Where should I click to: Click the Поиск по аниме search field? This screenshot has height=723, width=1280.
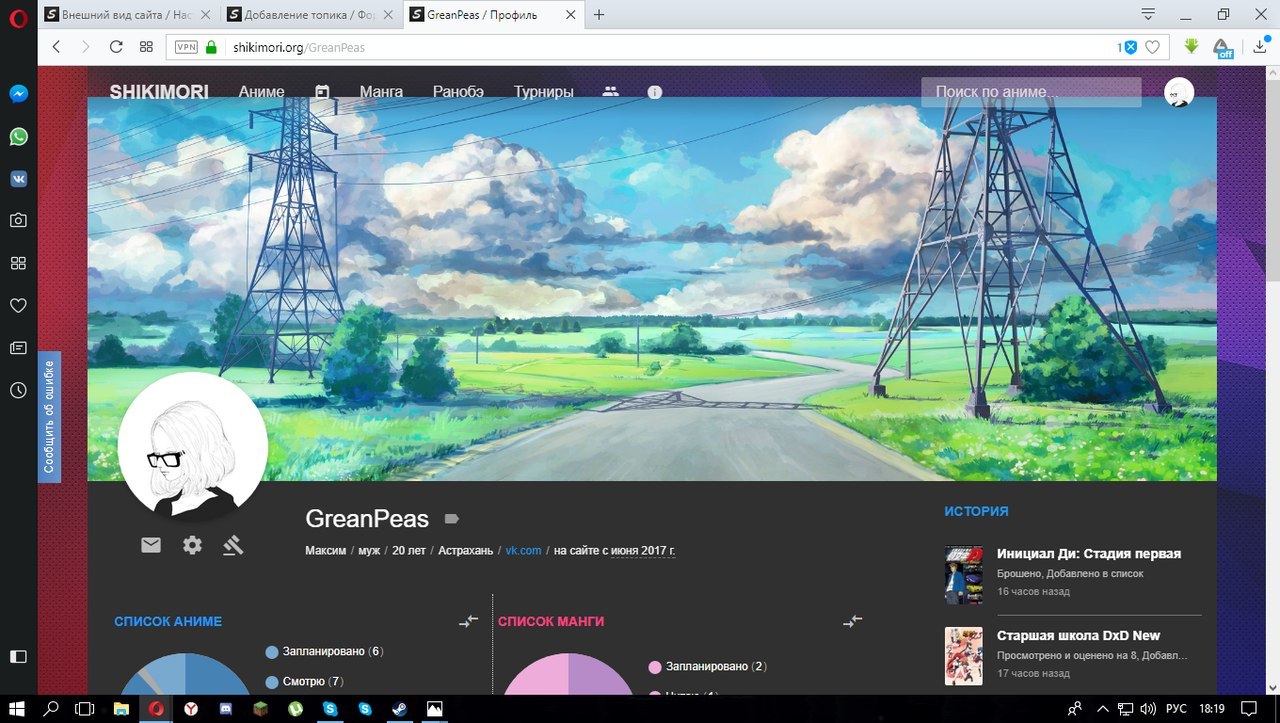tap(1031, 92)
